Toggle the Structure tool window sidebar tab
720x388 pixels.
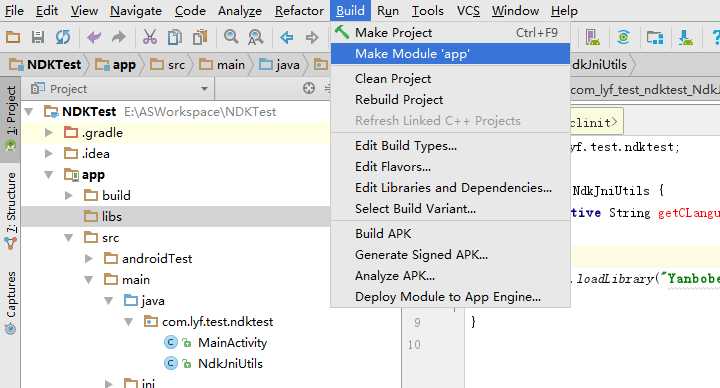click(x=10, y=211)
